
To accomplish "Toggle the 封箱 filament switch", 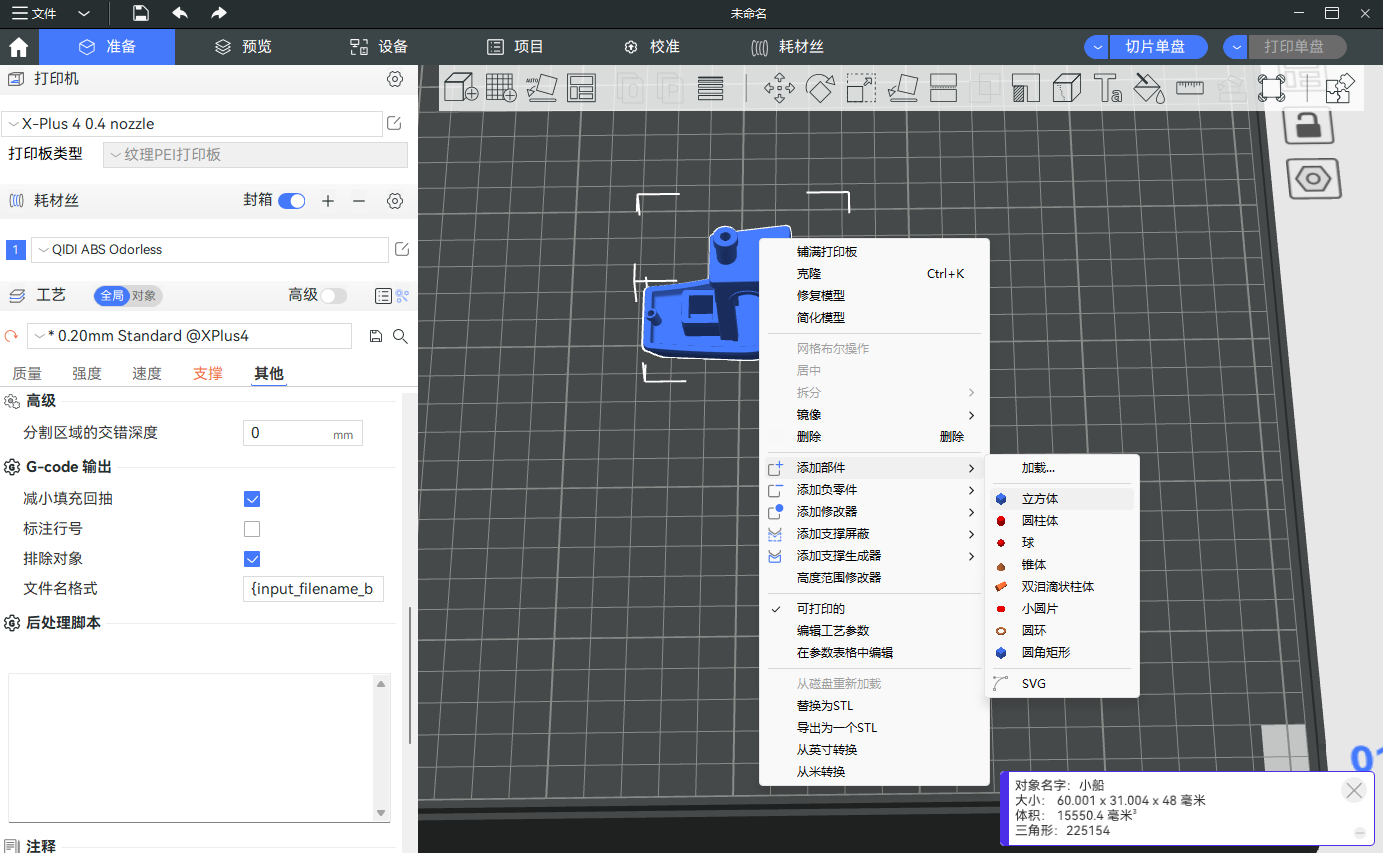I will 291,201.
